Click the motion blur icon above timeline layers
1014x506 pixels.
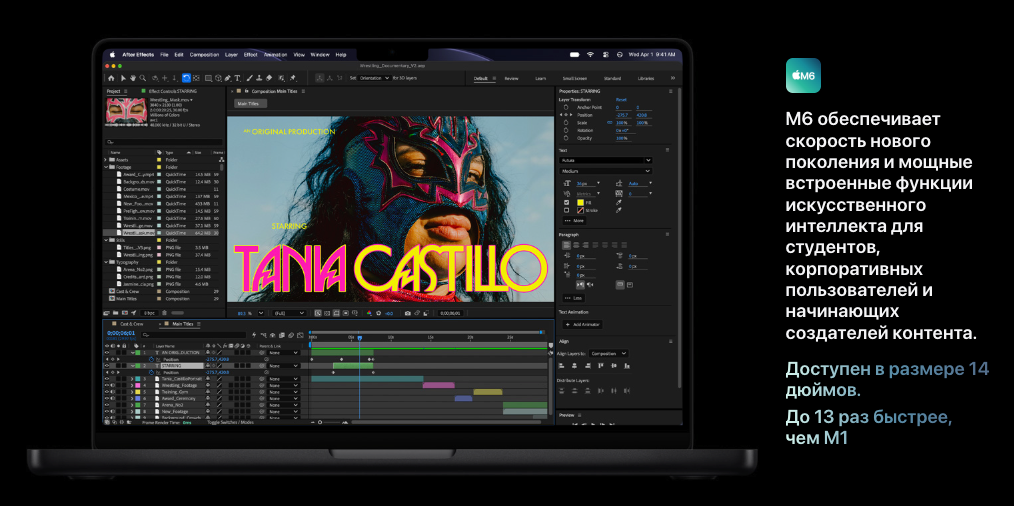(291, 335)
